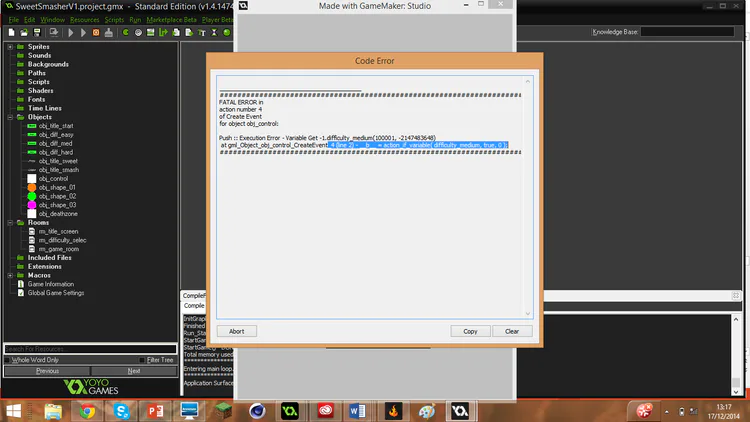
Task: Click the New project toolbar icon
Action: coord(11,33)
